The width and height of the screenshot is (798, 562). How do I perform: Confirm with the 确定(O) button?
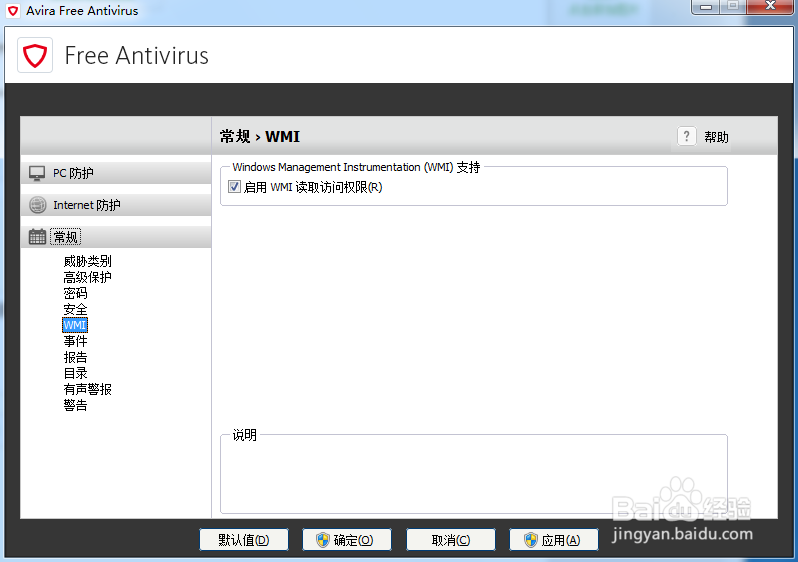(347, 540)
